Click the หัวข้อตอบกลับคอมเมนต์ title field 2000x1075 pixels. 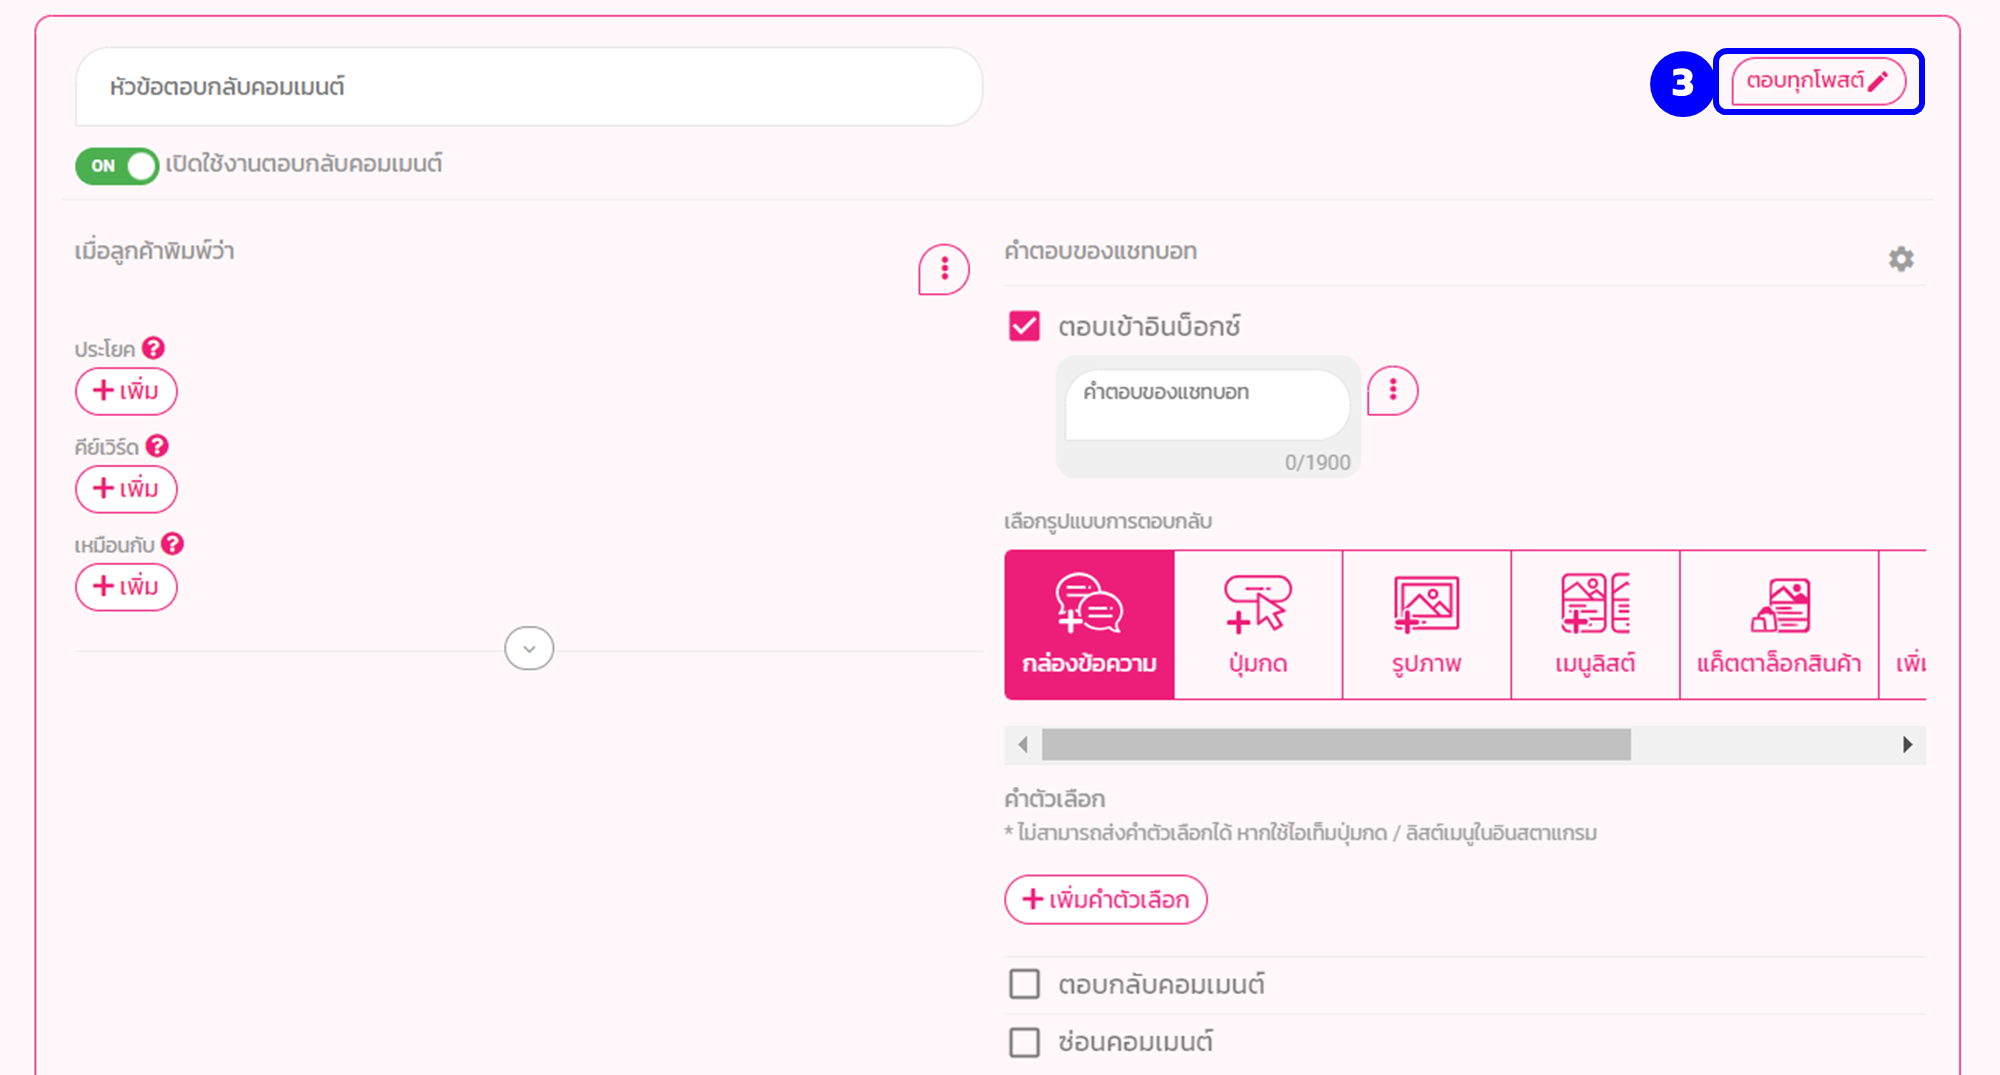pyautogui.click(x=528, y=87)
